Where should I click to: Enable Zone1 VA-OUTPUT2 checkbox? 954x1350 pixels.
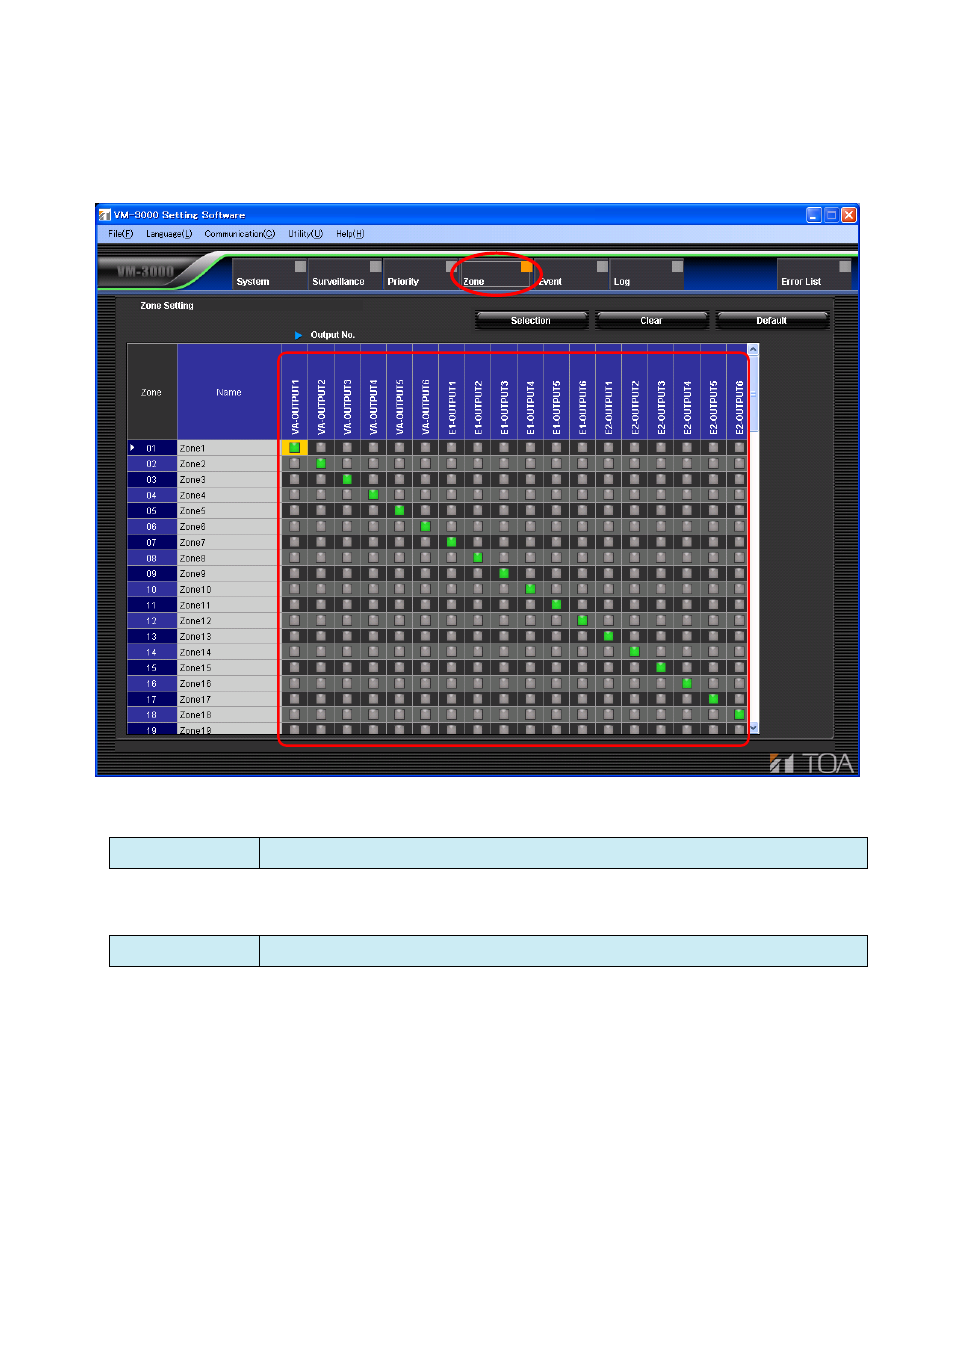(x=321, y=448)
